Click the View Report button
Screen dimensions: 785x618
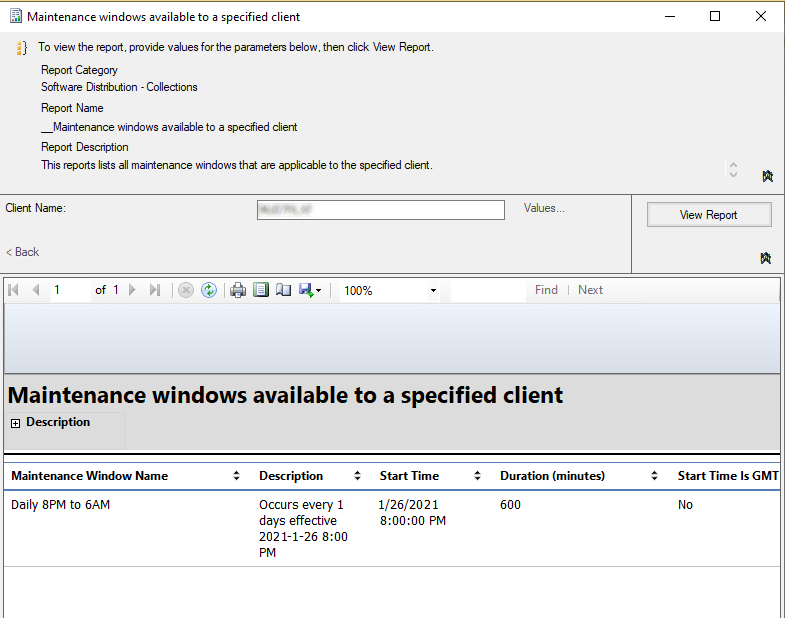tap(708, 215)
